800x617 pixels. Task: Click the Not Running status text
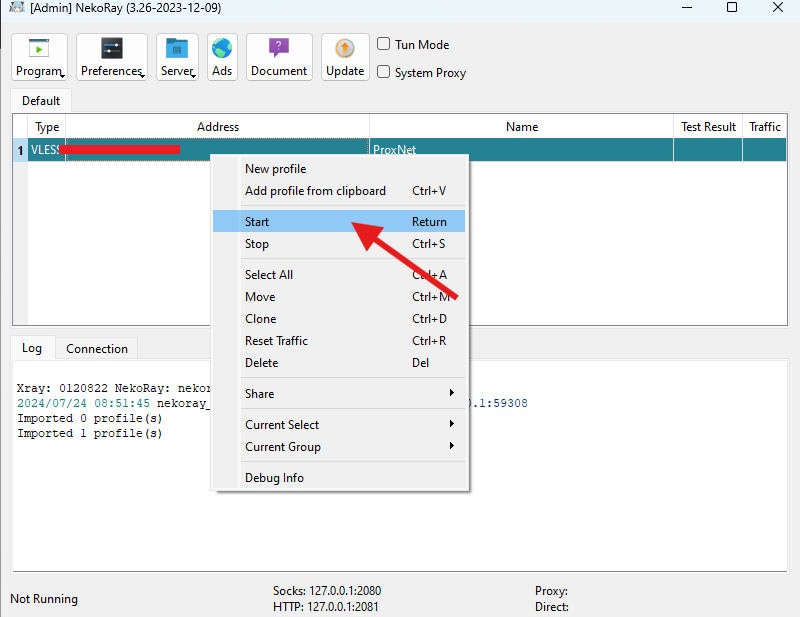[x=44, y=599]
